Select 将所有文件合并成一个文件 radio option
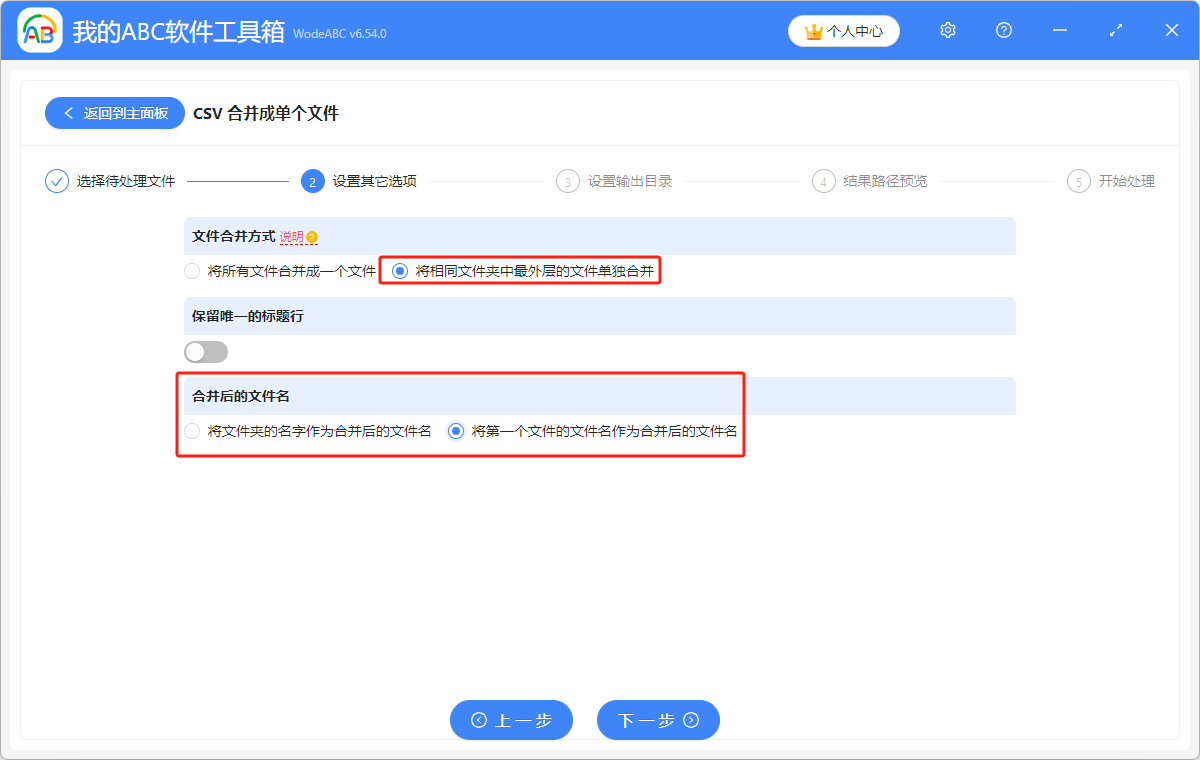This screenshot has height=760, width=1200. 190,270
